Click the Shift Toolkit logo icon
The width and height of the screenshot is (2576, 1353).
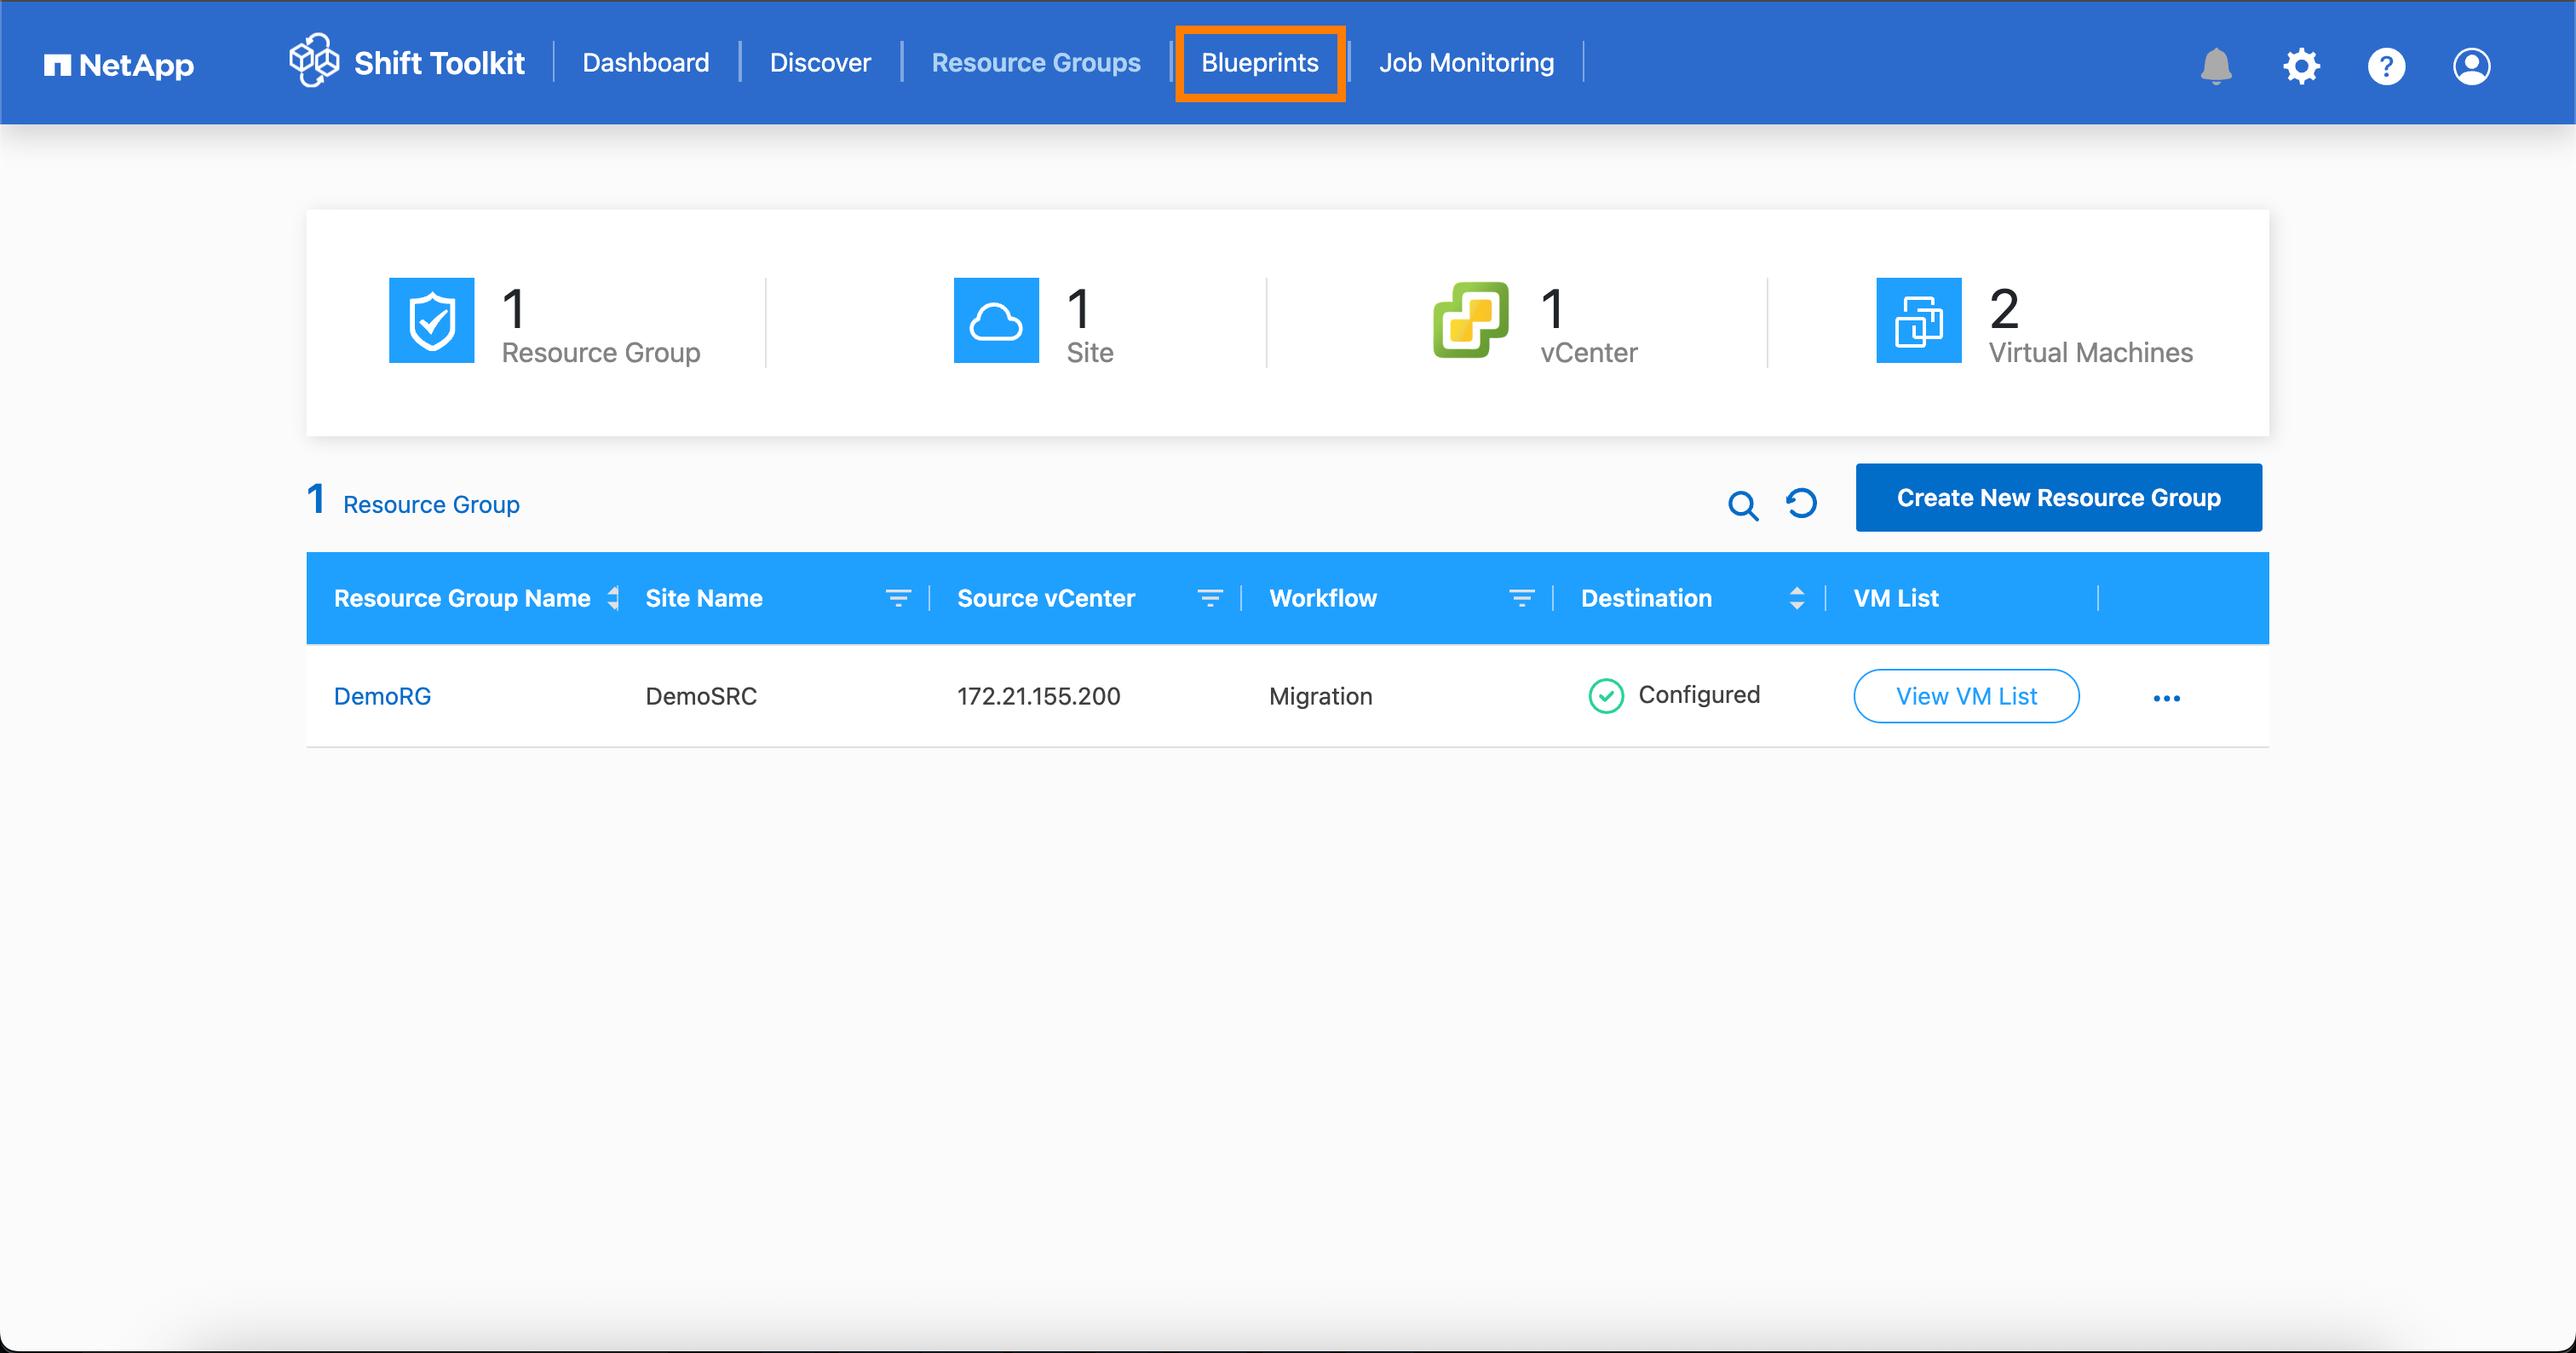coord(314,61)
